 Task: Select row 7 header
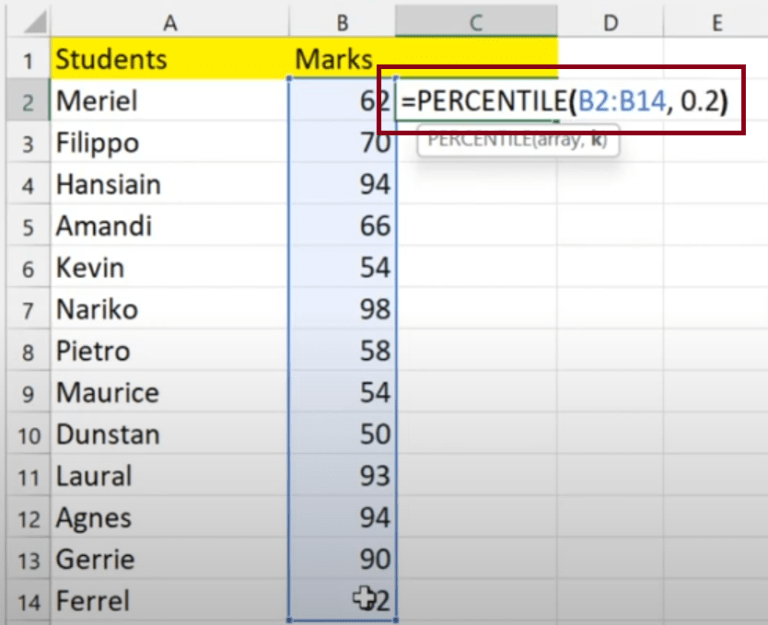(28, 309)
